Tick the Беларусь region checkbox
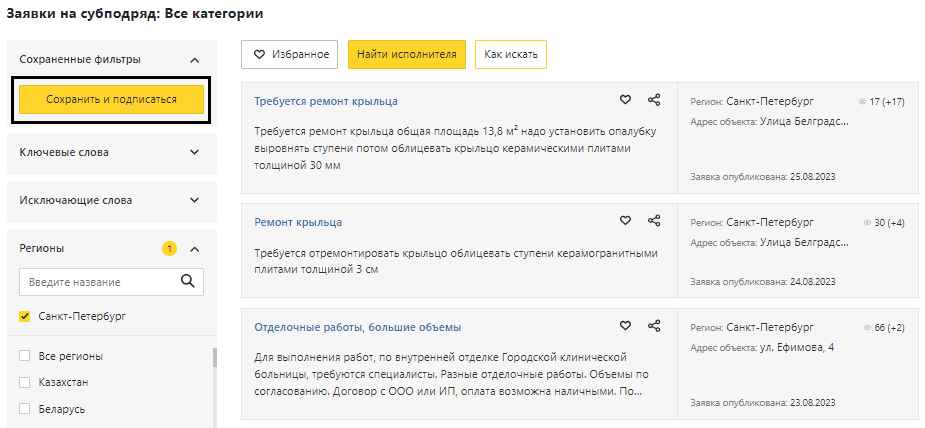 point(25,409)
